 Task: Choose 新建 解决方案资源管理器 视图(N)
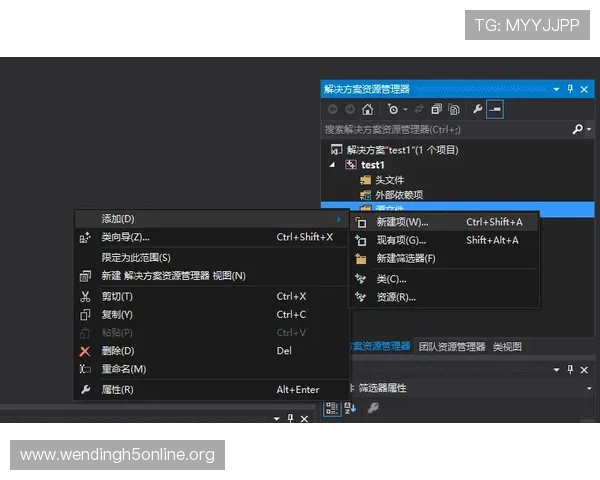(211, 276)
